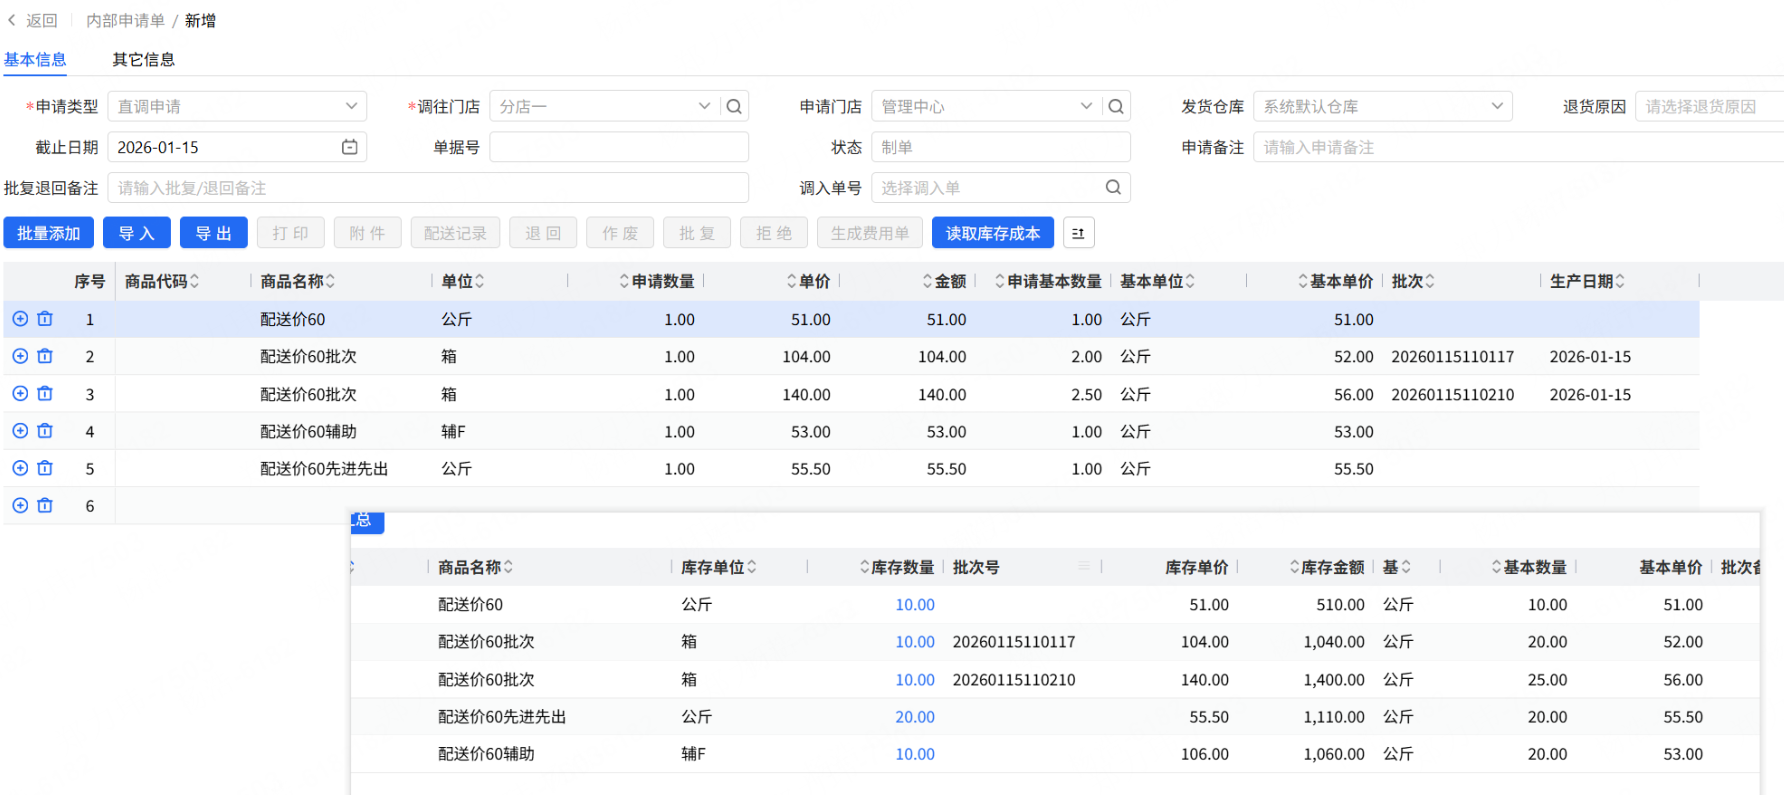Go back using the 返回 link
Viewport: 1784px width, 795px height.
tap(33, 20)
